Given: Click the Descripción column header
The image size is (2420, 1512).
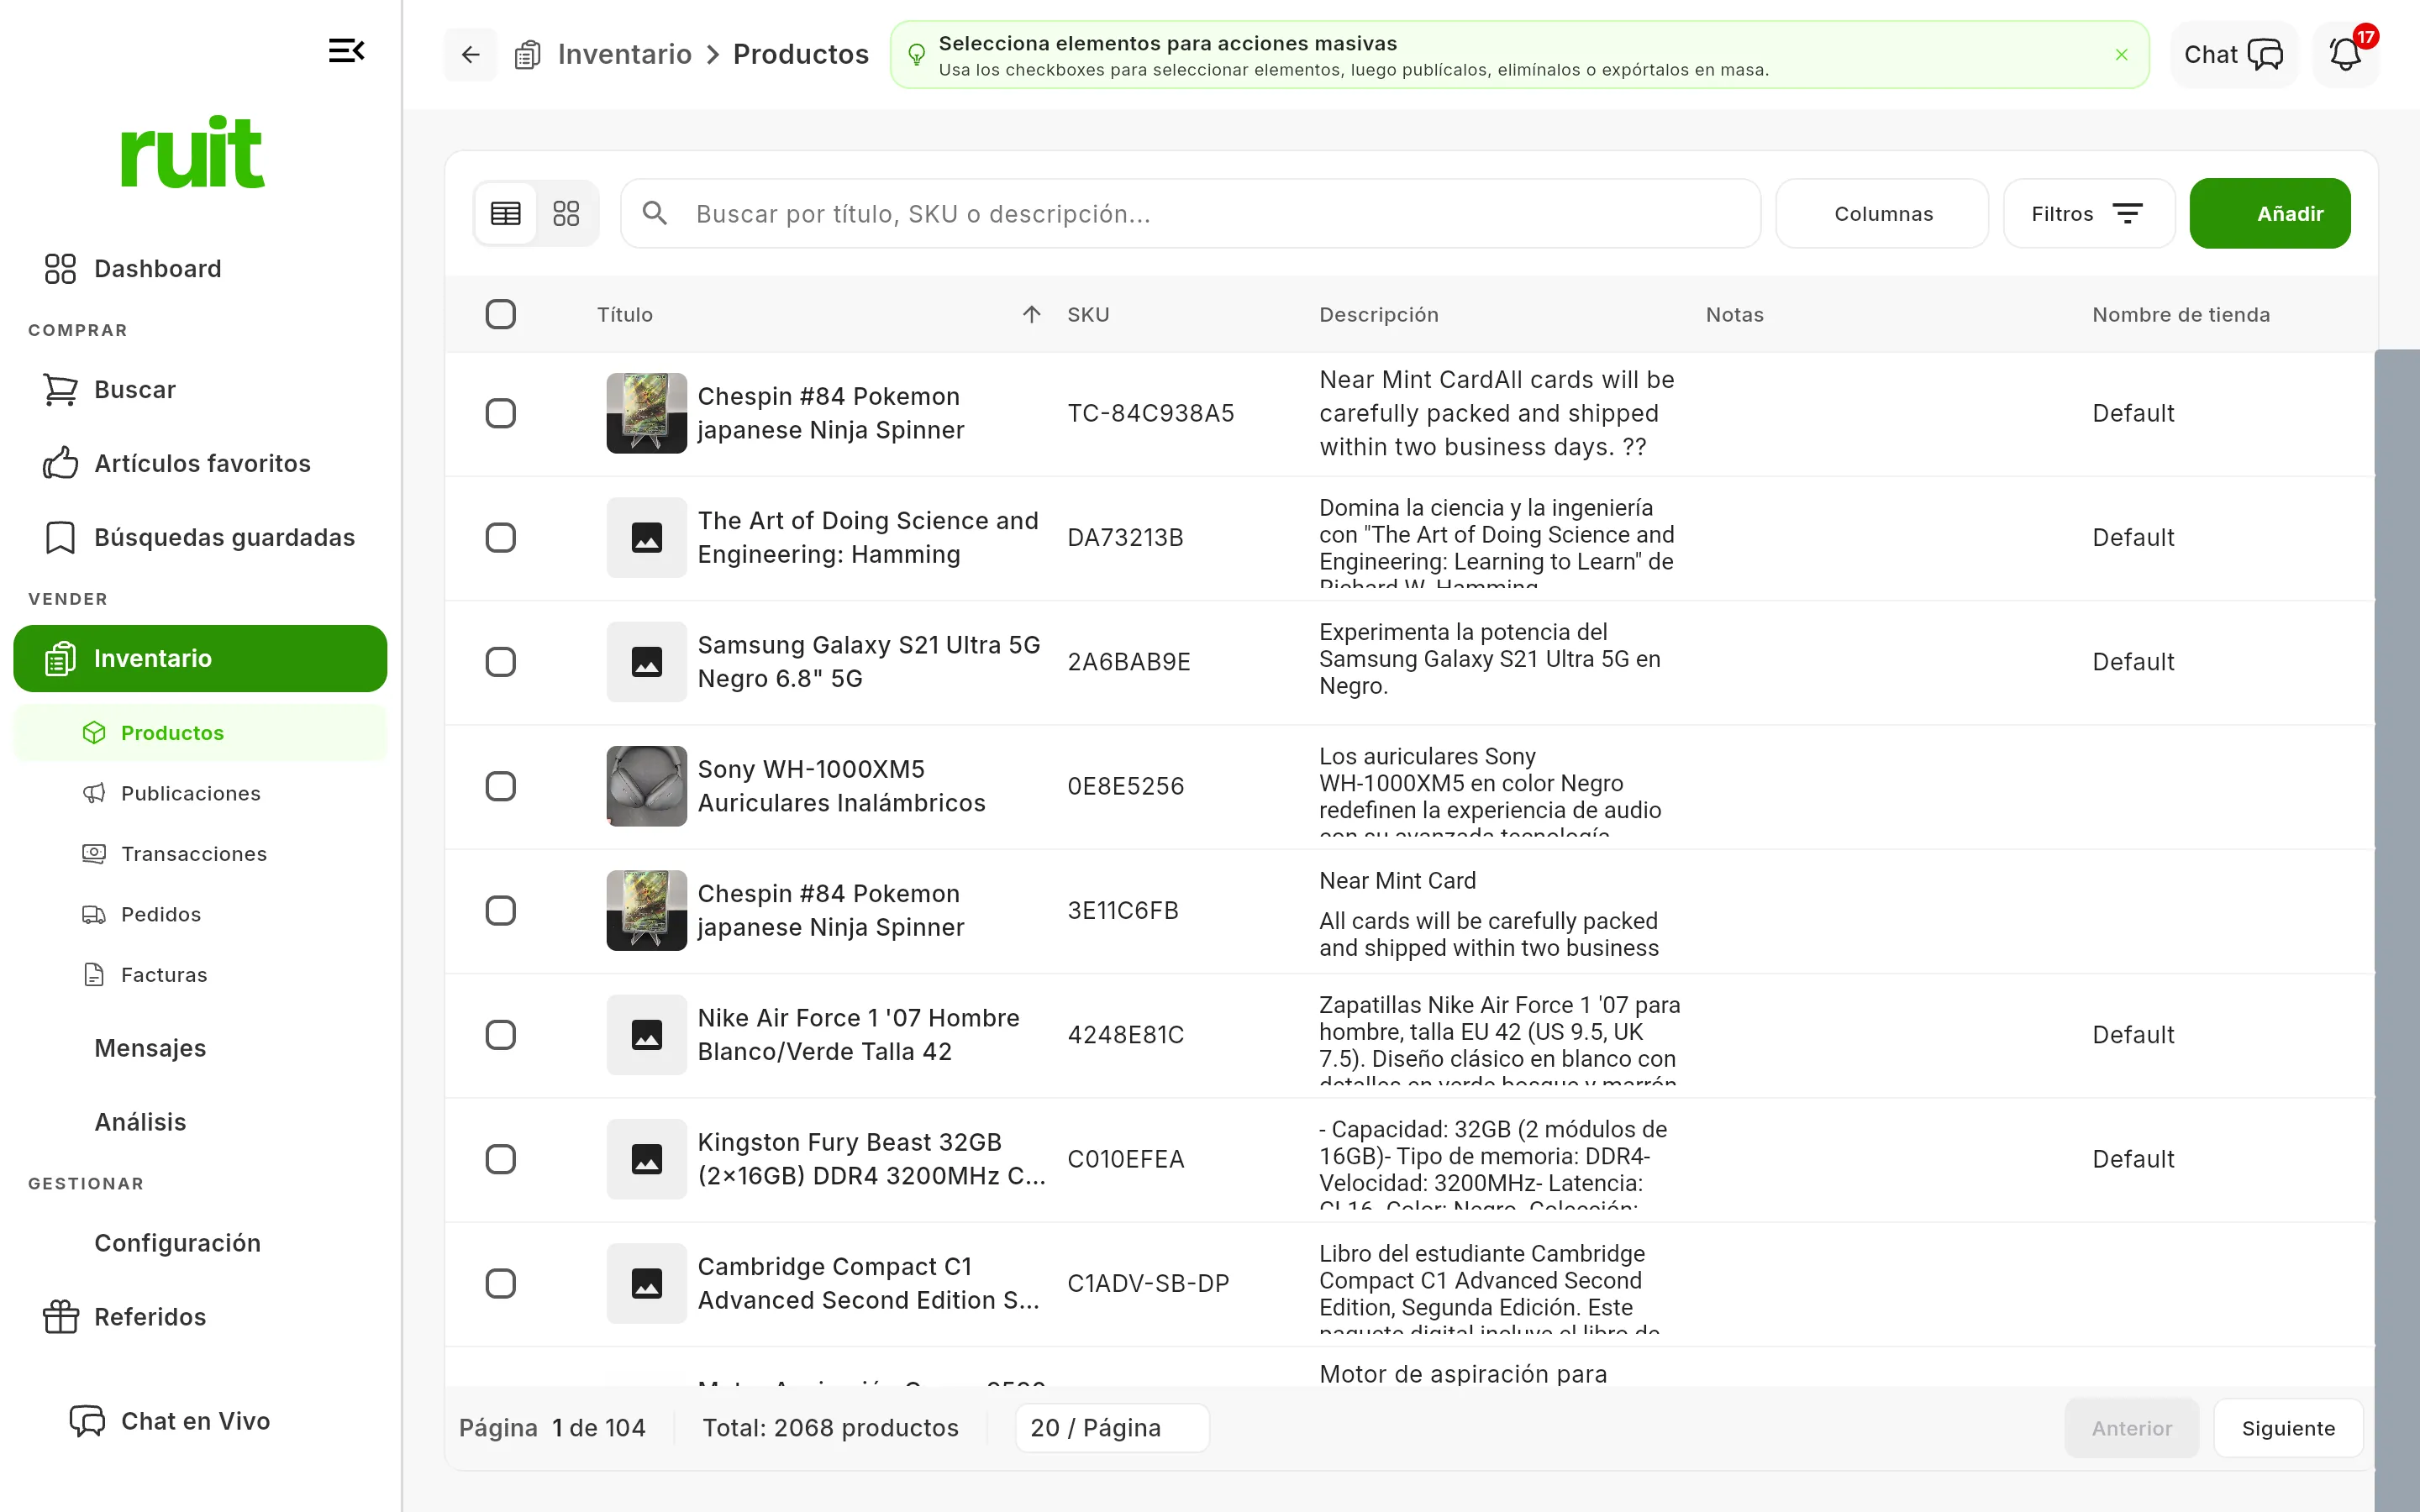Looking at the screenshot, I should click(x=1379, y=314).
